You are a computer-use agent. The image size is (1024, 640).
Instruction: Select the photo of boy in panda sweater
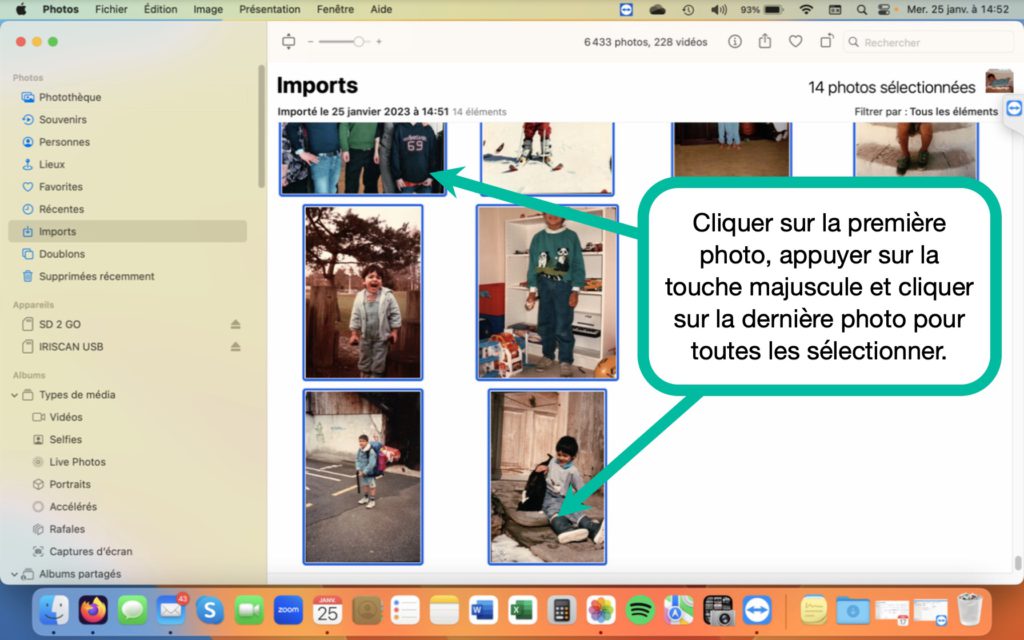point(547,292)
